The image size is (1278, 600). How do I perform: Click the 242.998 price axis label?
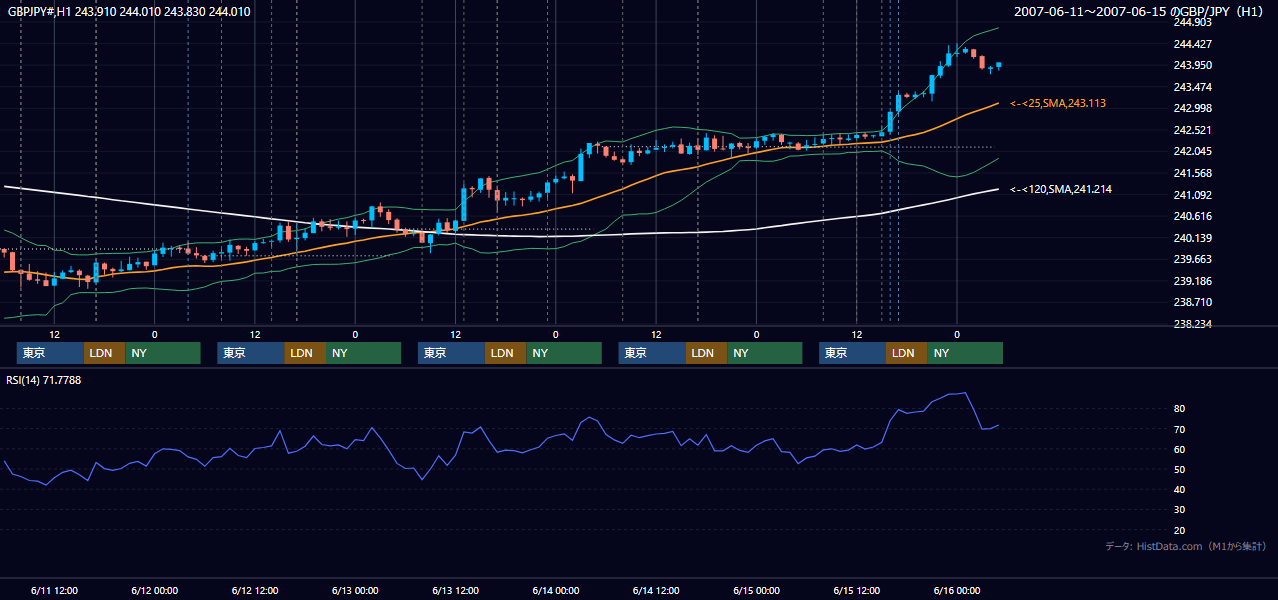(x=1193, y=109)
